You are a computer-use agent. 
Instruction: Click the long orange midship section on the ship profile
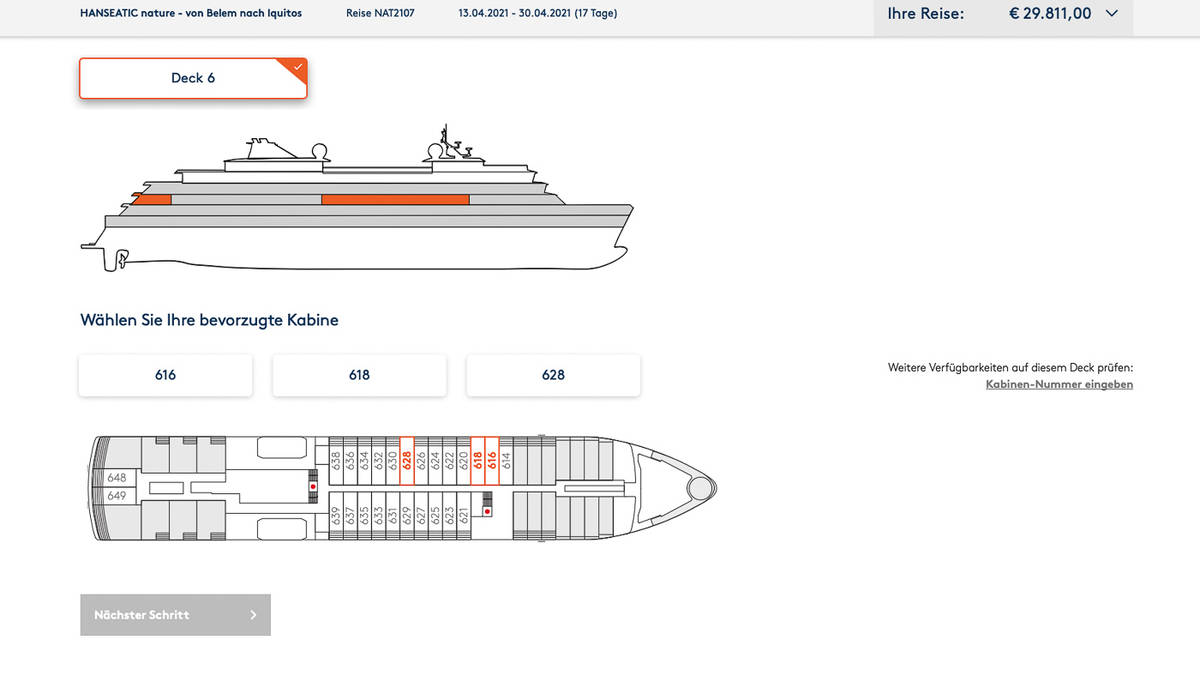(x=395, y=200)
